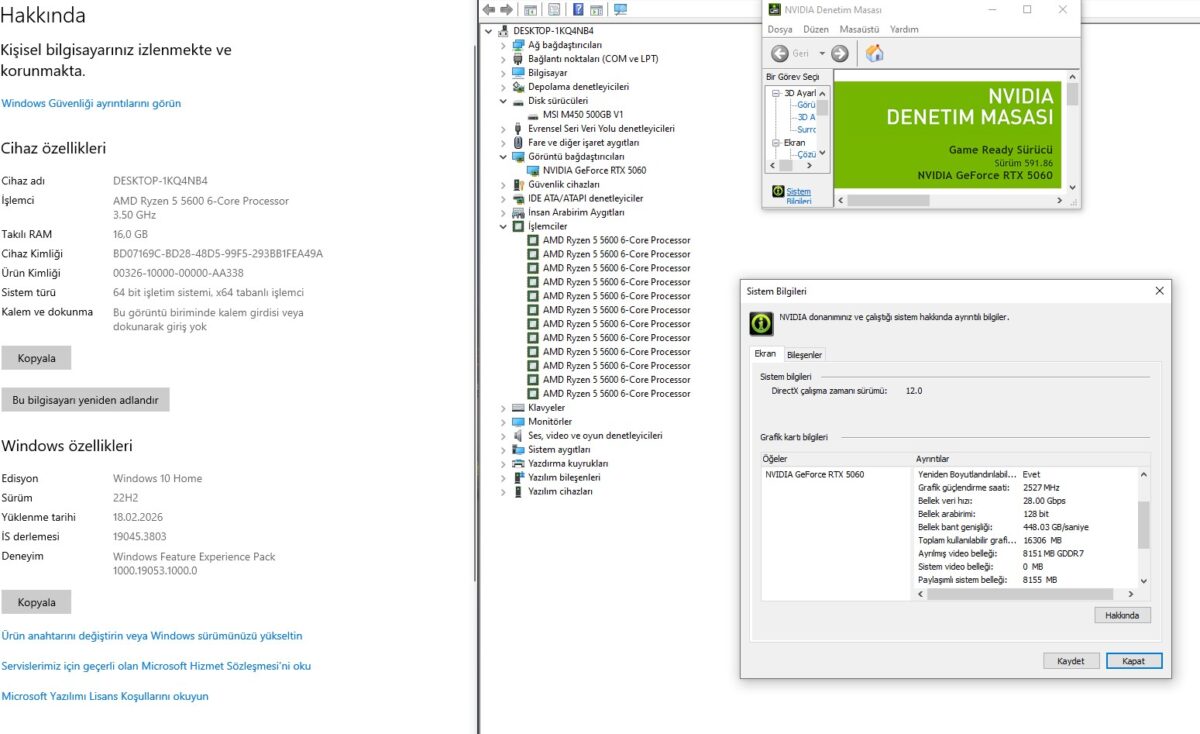The height and width of the screenshot is (734, 1200).
Task: Open Microsoft Yazılımı Lisans Koşullarını okuyun link
Action: point(105,696)
